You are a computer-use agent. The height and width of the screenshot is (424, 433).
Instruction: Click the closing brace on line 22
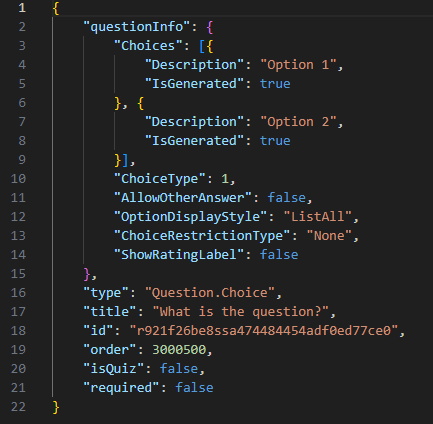(x=56, y=407)
